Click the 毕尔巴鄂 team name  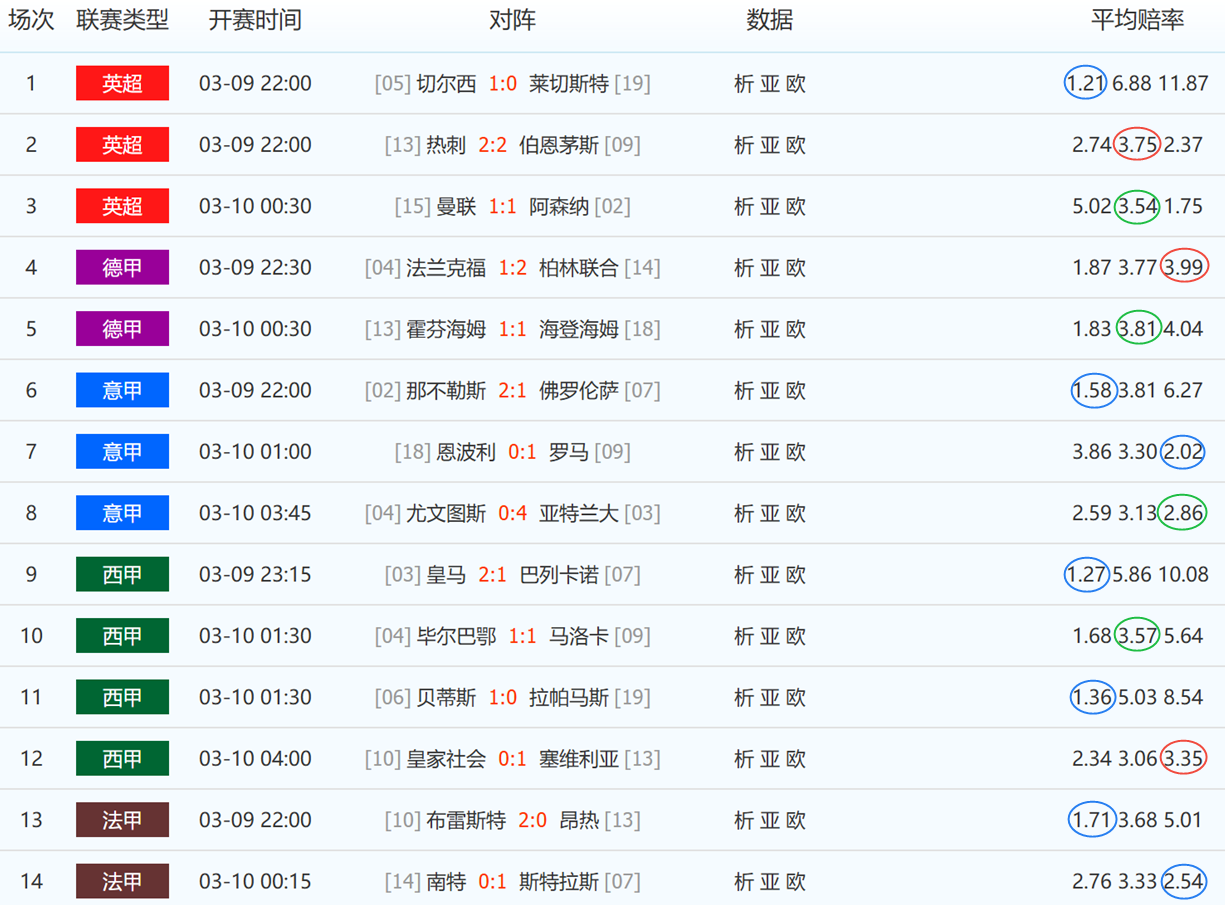click(x=456, y=636)
